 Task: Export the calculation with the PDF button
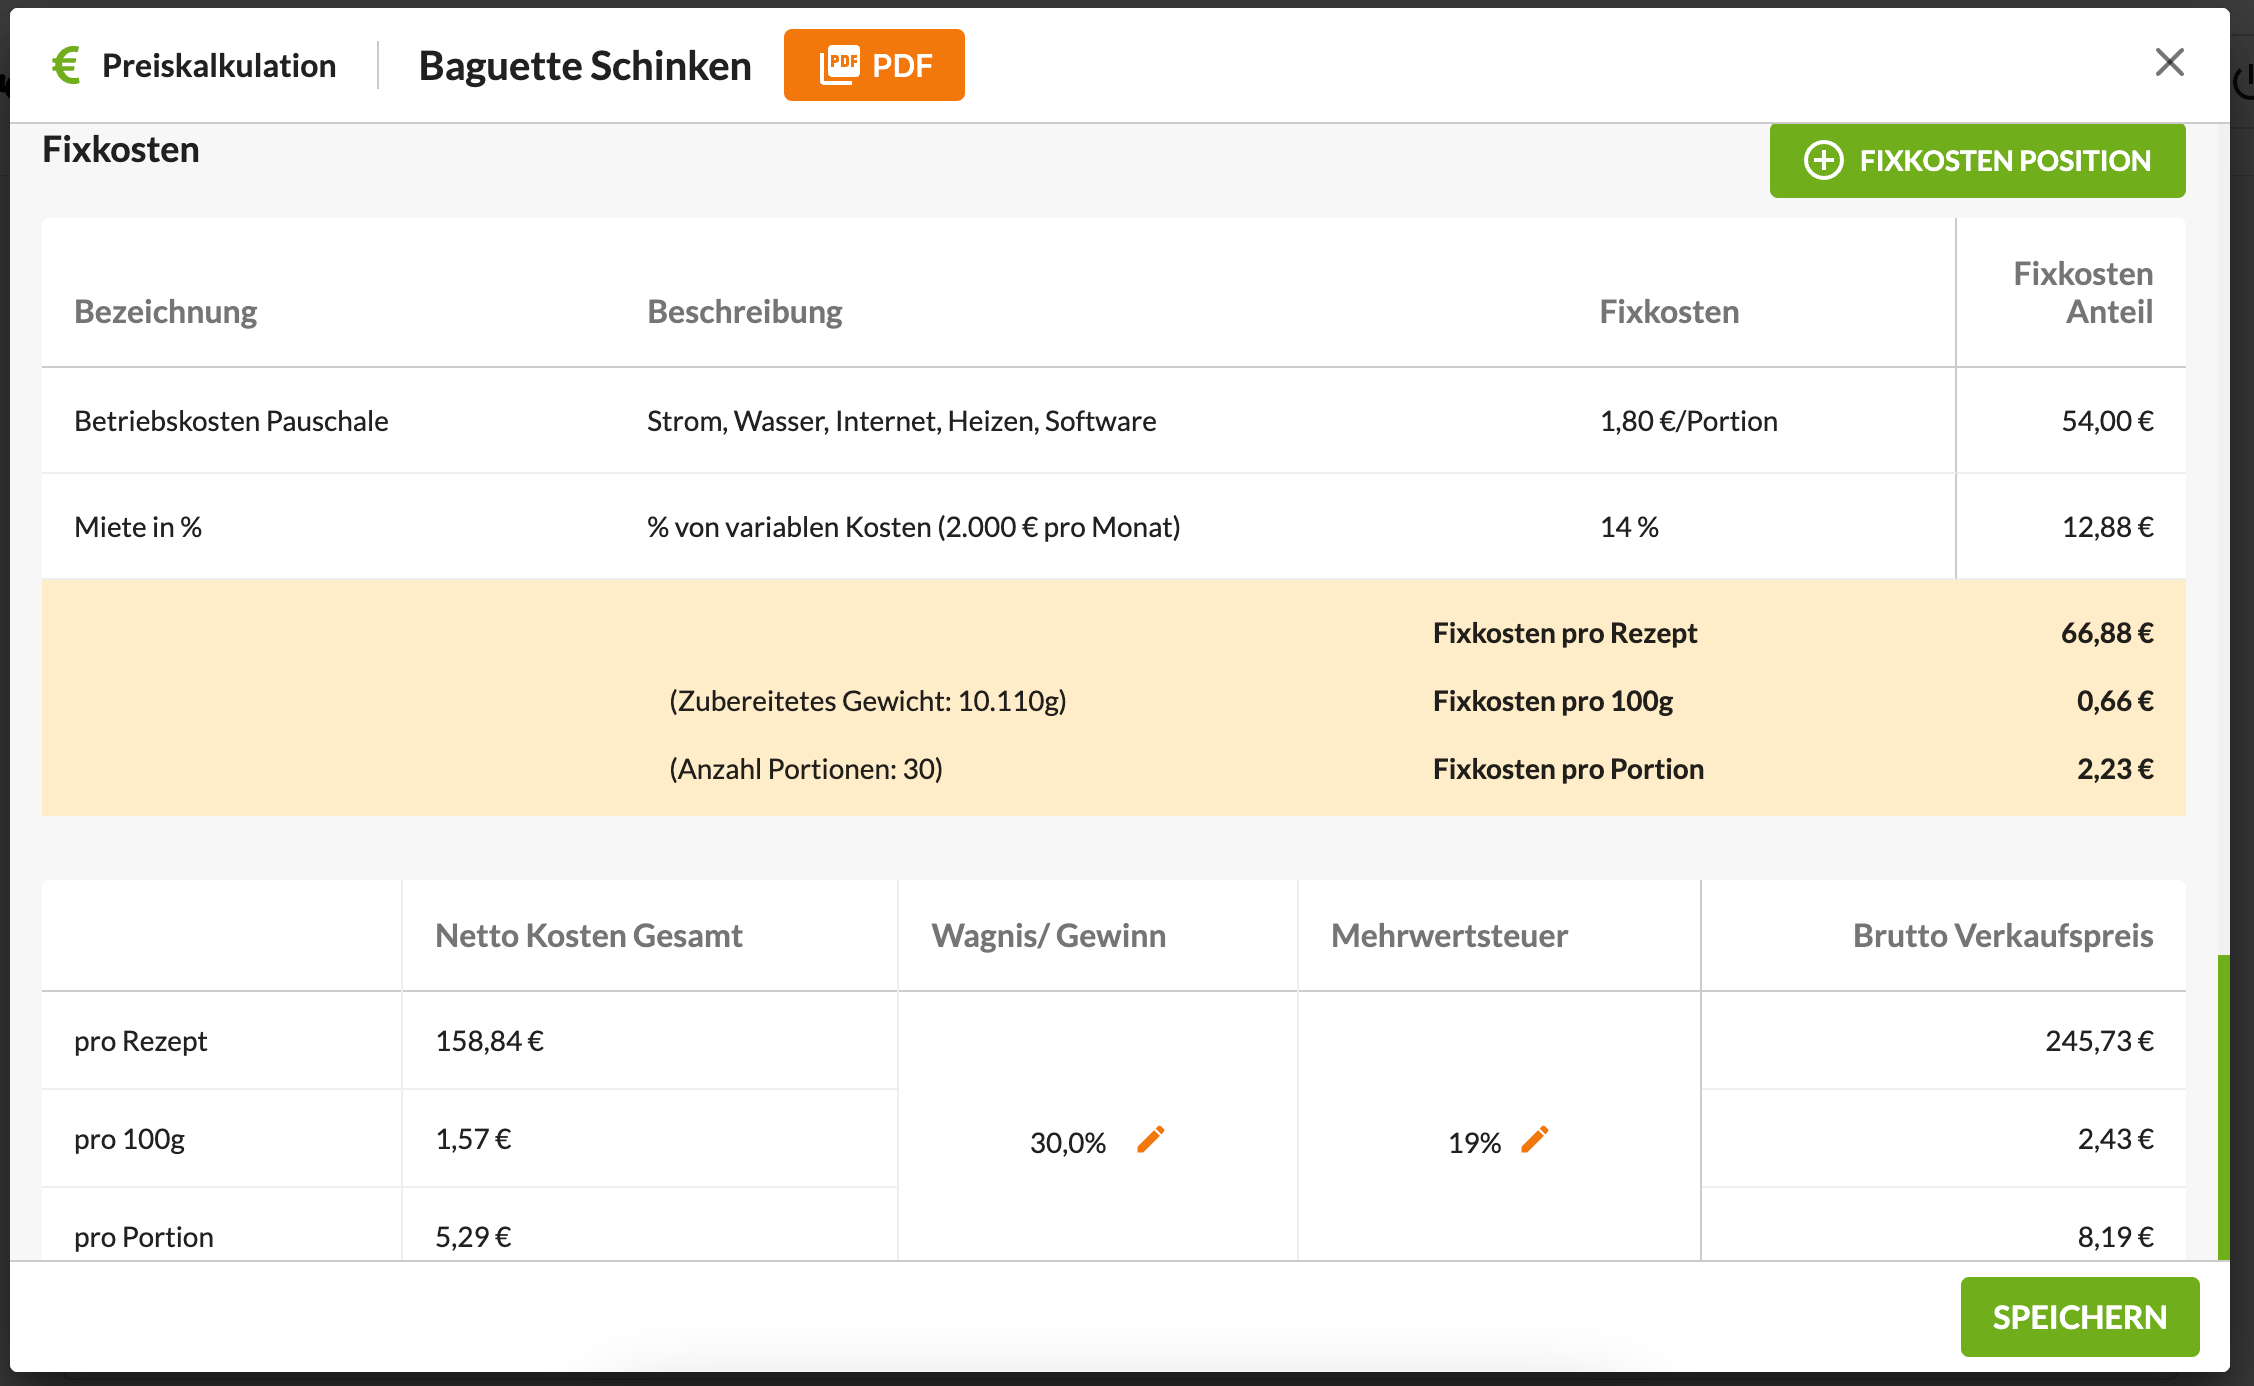pos(874,65)
